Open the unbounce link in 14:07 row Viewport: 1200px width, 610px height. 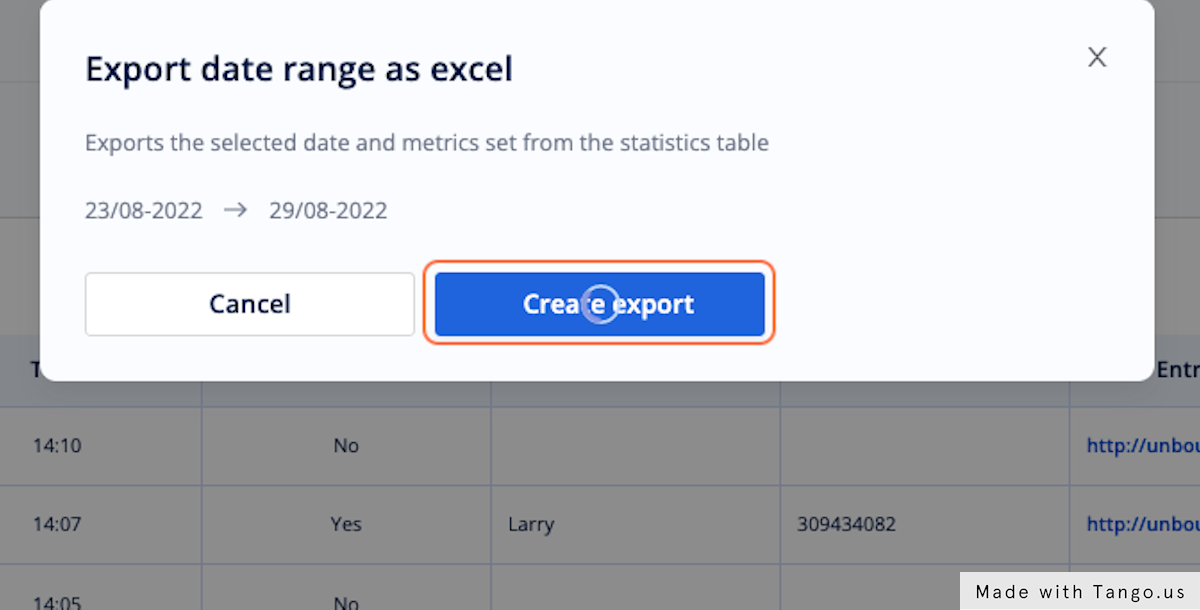(1142, 524)
